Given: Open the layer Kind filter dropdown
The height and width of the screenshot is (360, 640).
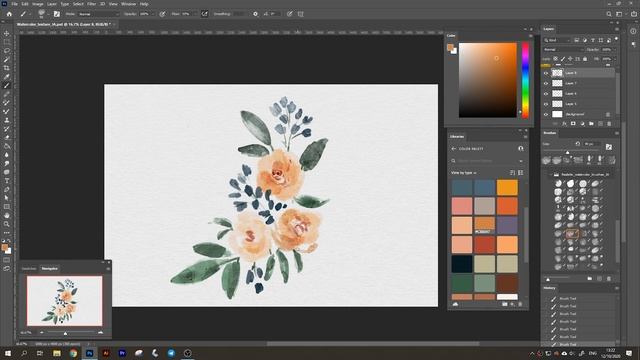Looking at the screenshot, I should pos(557,40).
